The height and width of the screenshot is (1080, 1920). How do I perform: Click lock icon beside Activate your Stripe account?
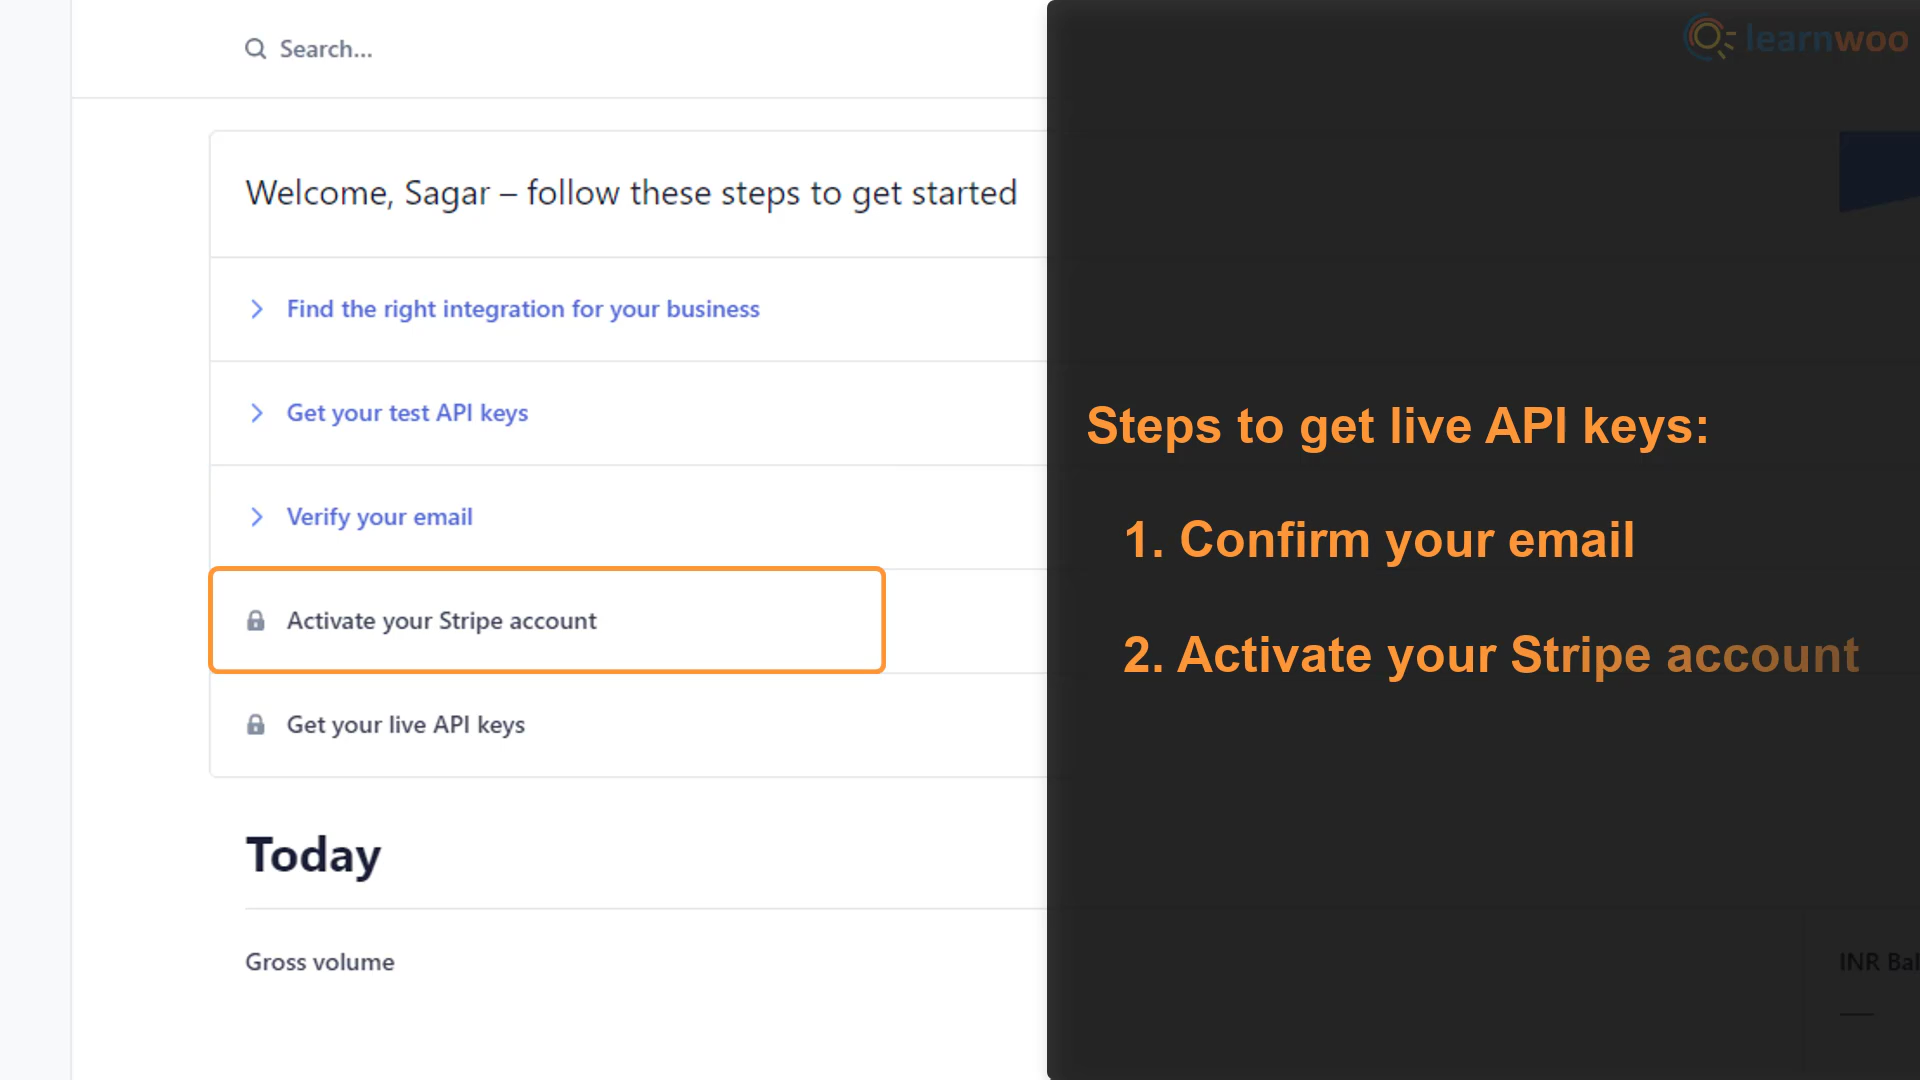(x=256, y=621)
